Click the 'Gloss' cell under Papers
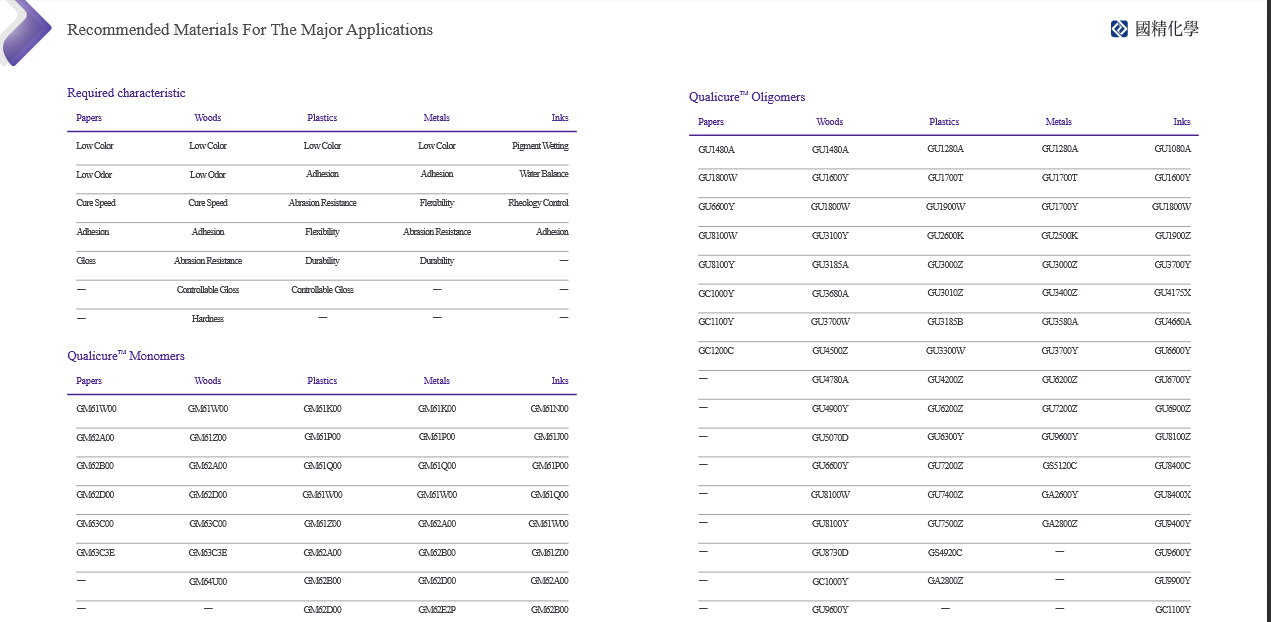The image size is (1271, 622). tap(86, 261)
